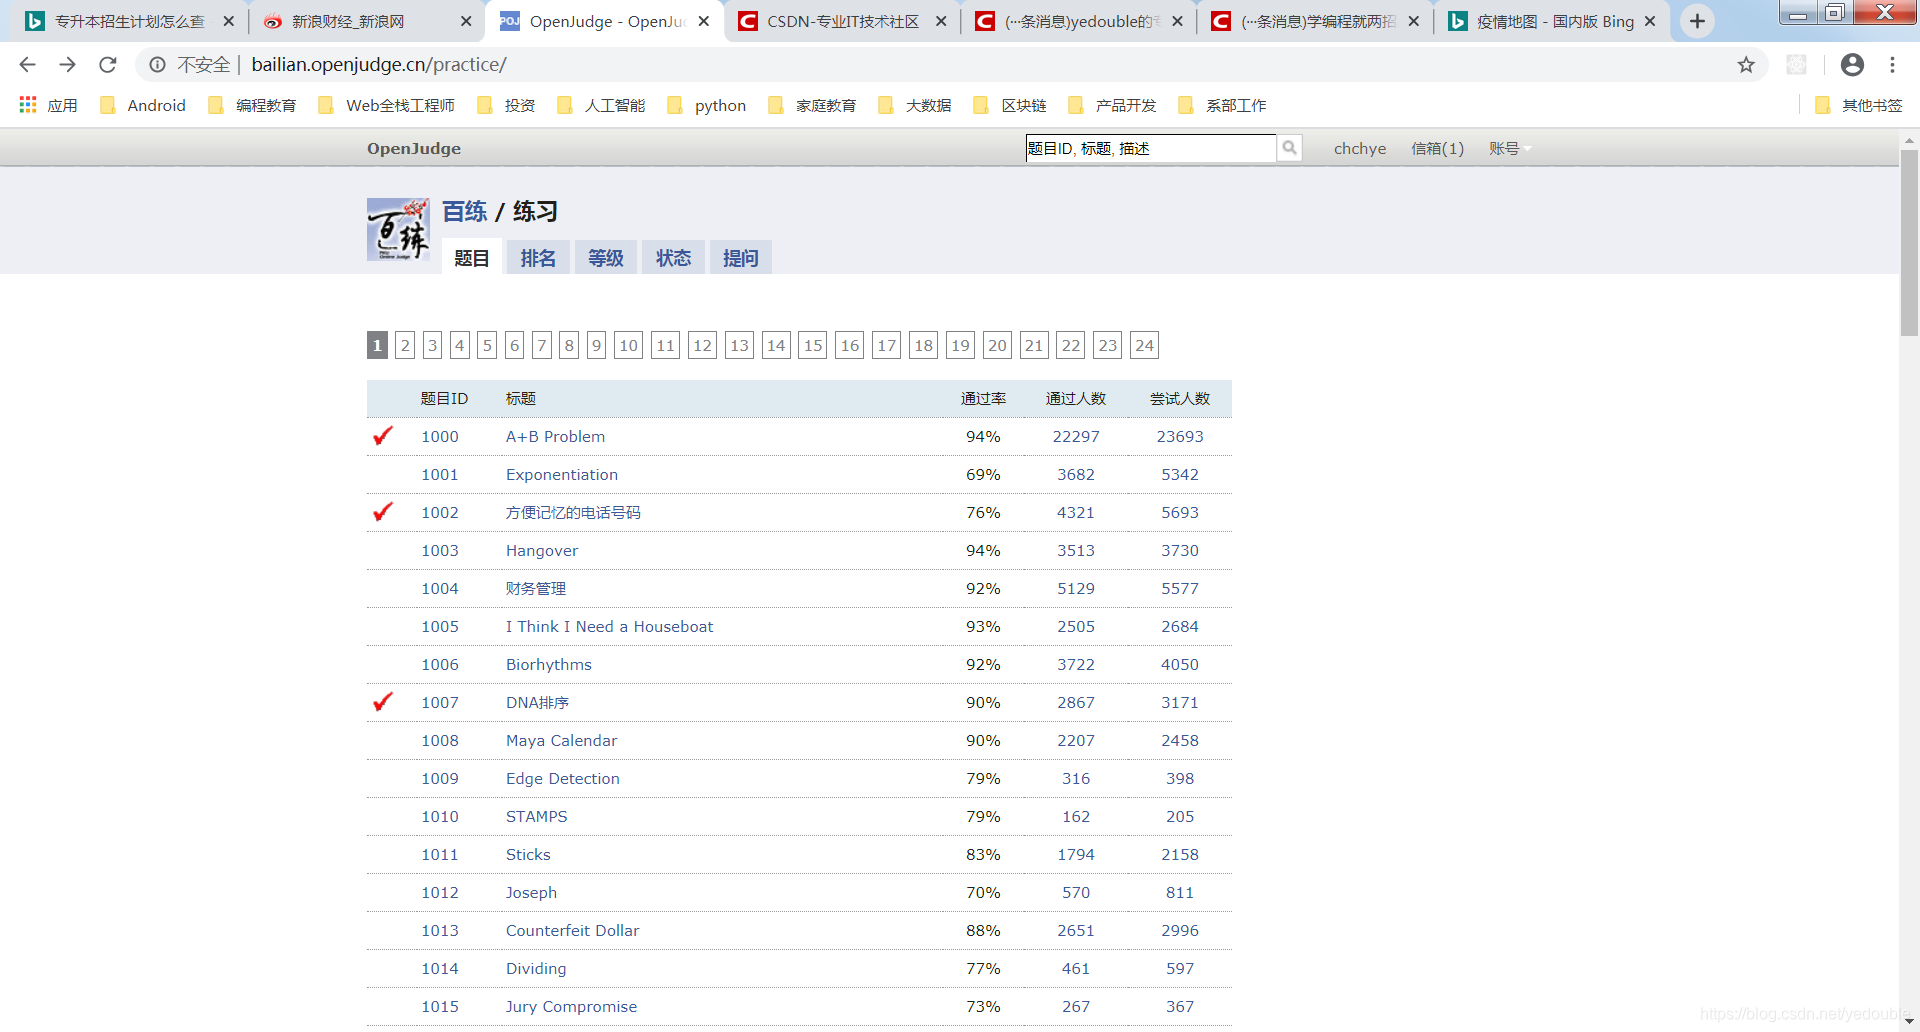Open the 应用 apps shortcut

tap(48, 105)
